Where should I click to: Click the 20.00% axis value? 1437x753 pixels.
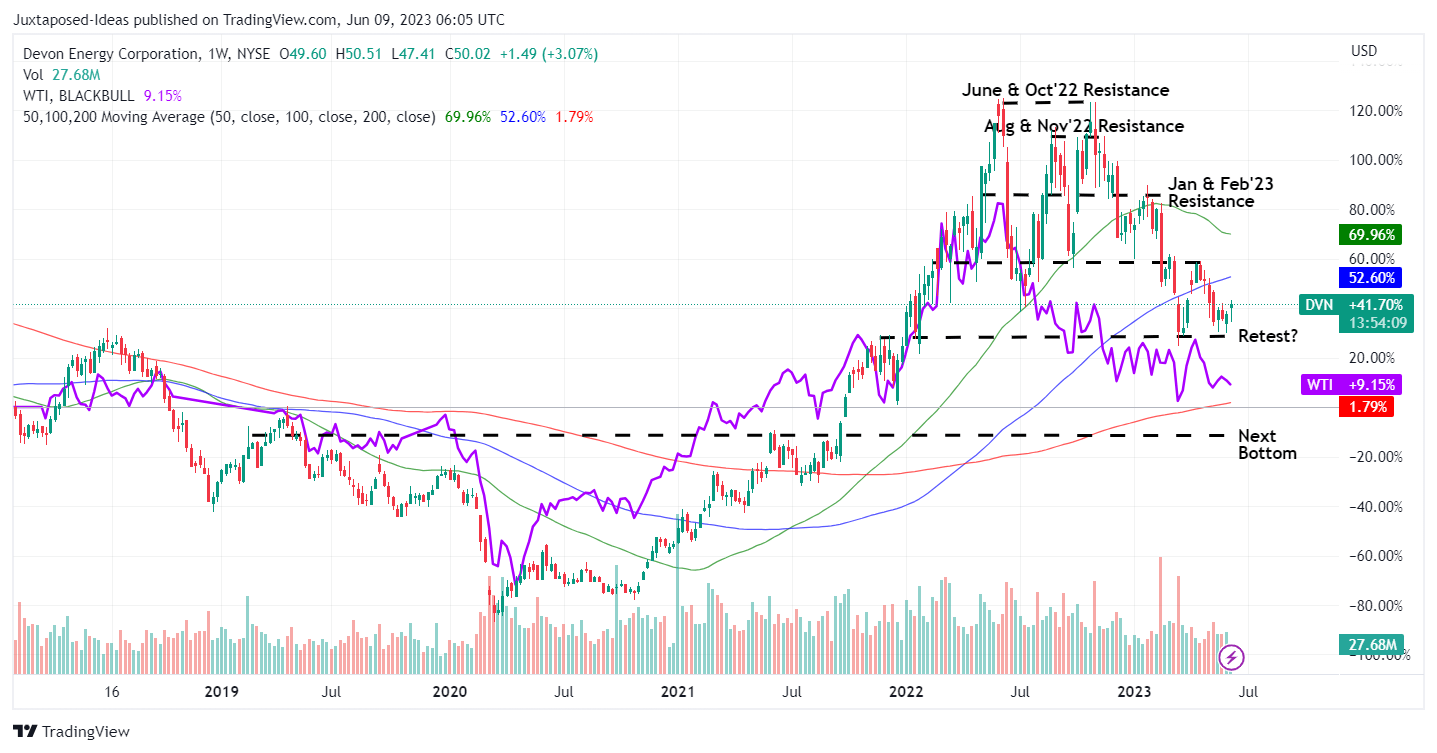[x=1370, y=358]
